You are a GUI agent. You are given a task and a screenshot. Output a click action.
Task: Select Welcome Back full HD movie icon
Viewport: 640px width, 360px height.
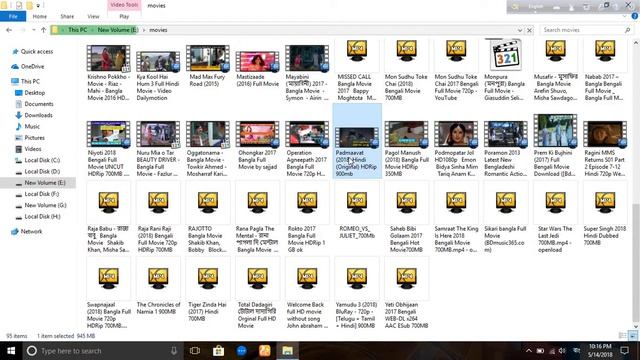[x=307, y=278]
